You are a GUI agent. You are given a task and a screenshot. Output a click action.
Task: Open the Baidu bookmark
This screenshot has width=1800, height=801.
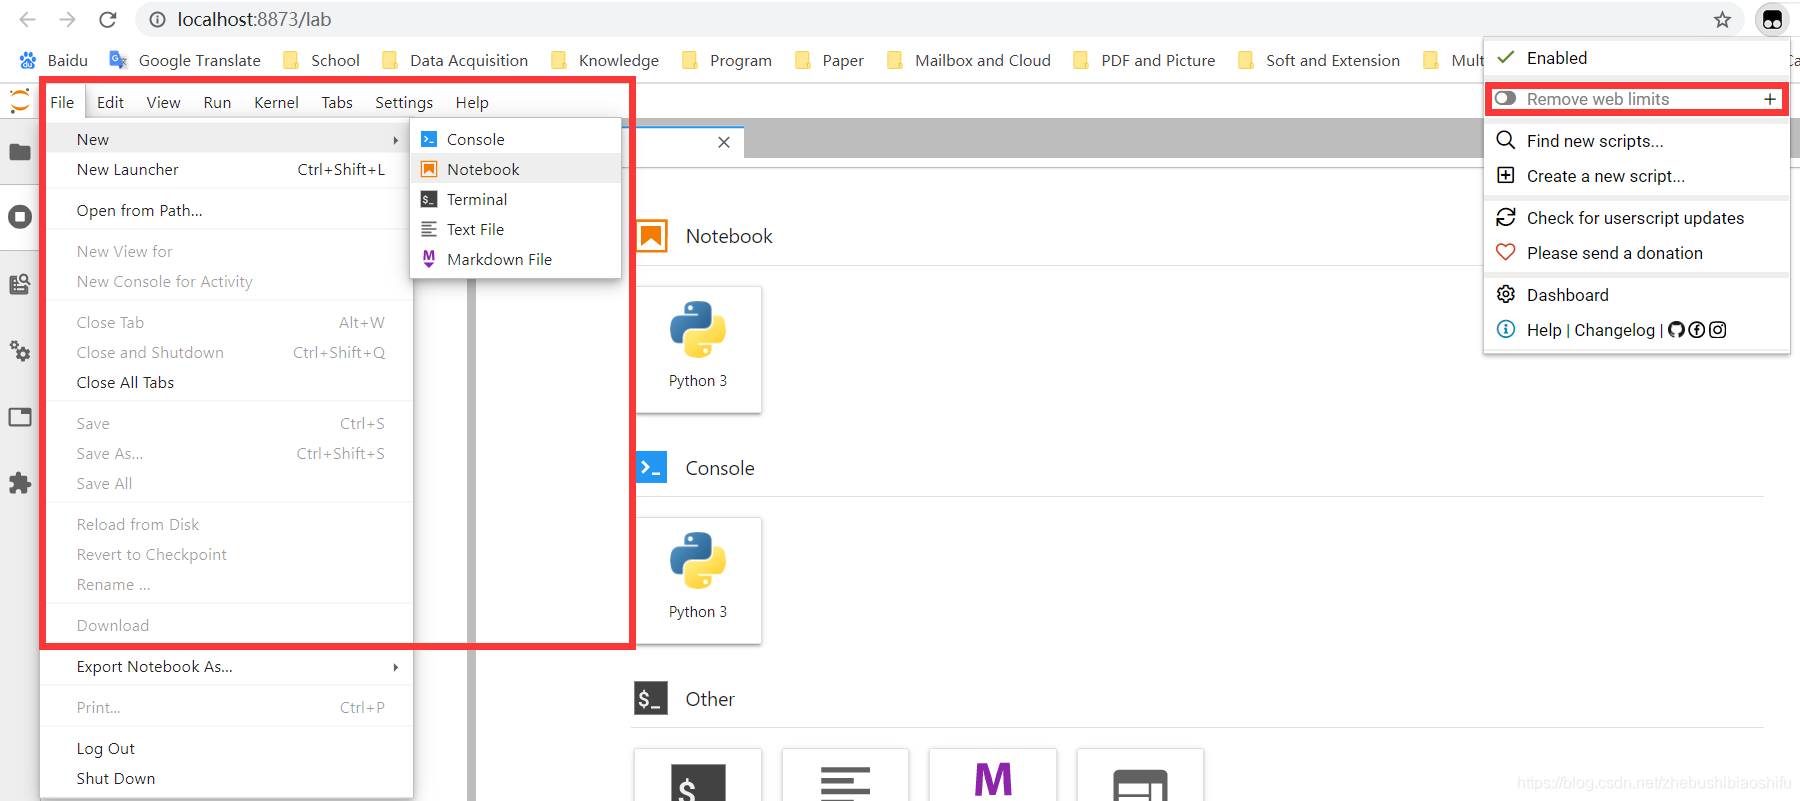point(54,60)
